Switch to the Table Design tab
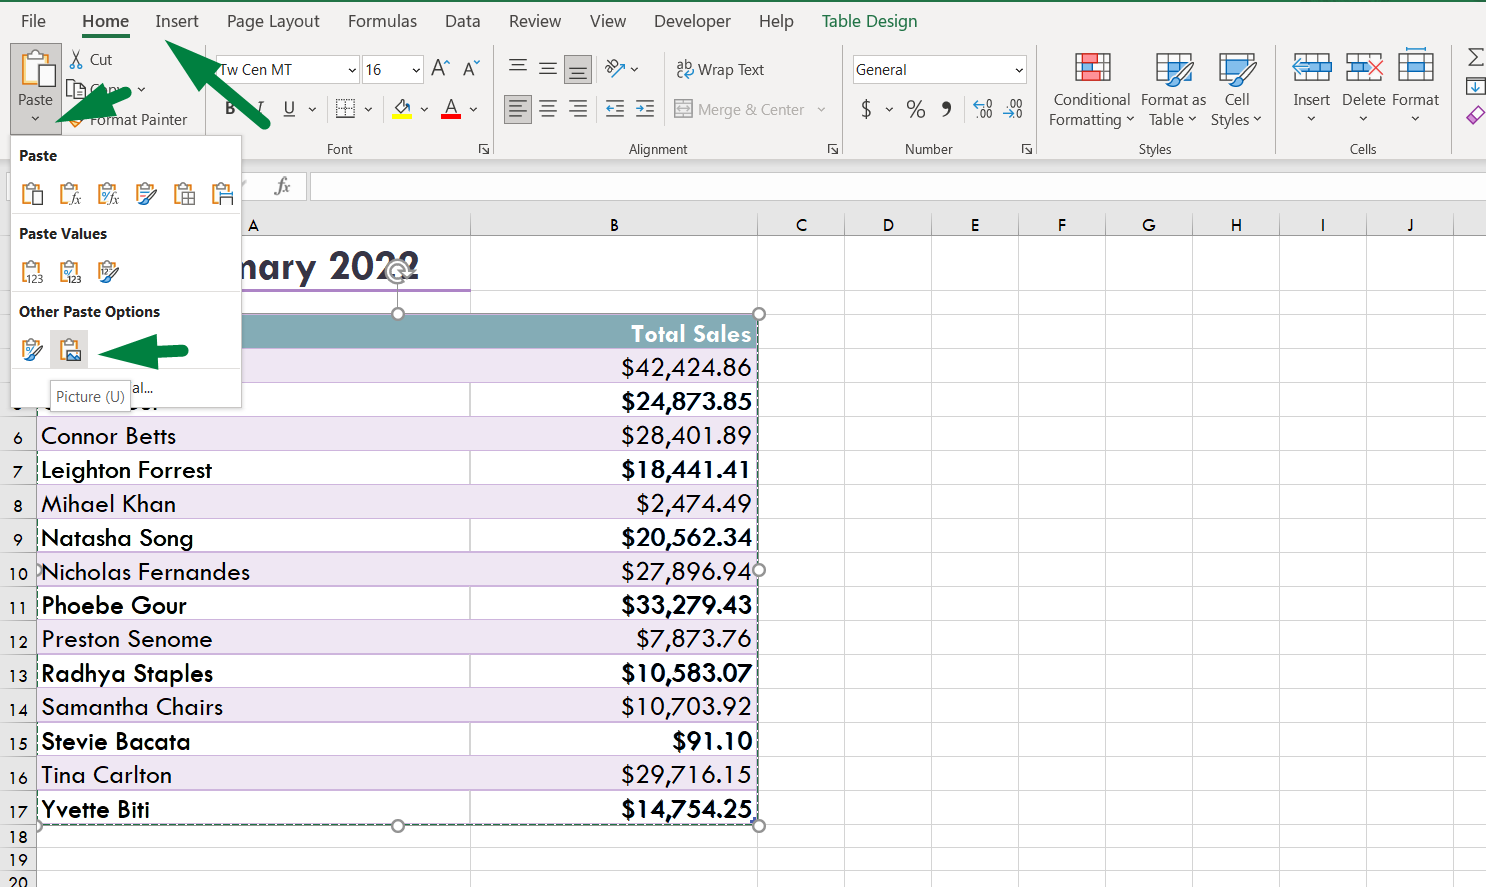 point(868,20)
